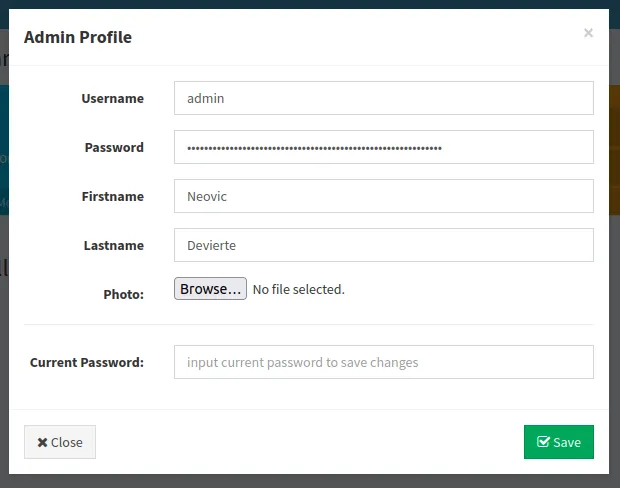This screenshot has width=620, height=488.
Task: Save the admin profile changes
Action: pos(558,442)
